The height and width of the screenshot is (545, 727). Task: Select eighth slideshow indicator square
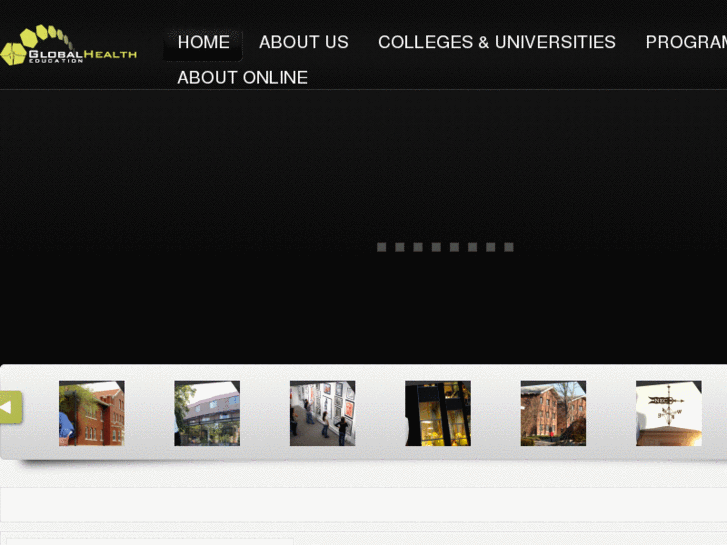pos(509,247)
